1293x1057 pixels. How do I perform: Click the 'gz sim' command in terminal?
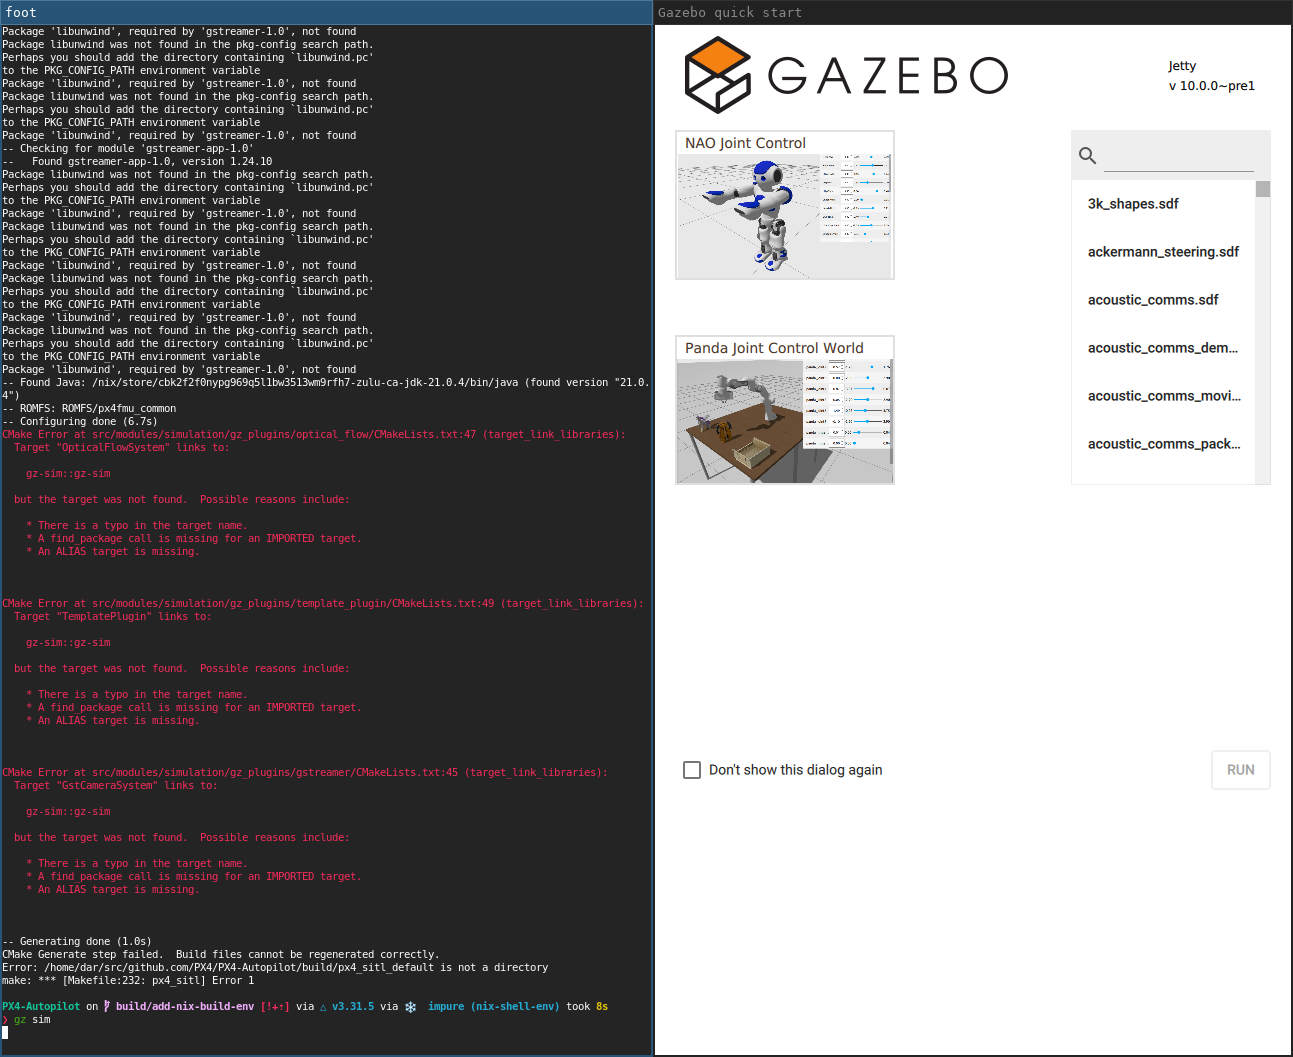coord(32,1020)
